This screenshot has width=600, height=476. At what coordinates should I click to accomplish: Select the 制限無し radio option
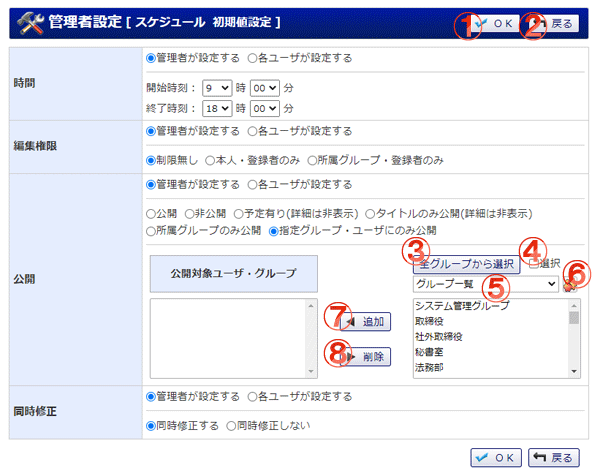pyautogui.click(x=151, y=160)
